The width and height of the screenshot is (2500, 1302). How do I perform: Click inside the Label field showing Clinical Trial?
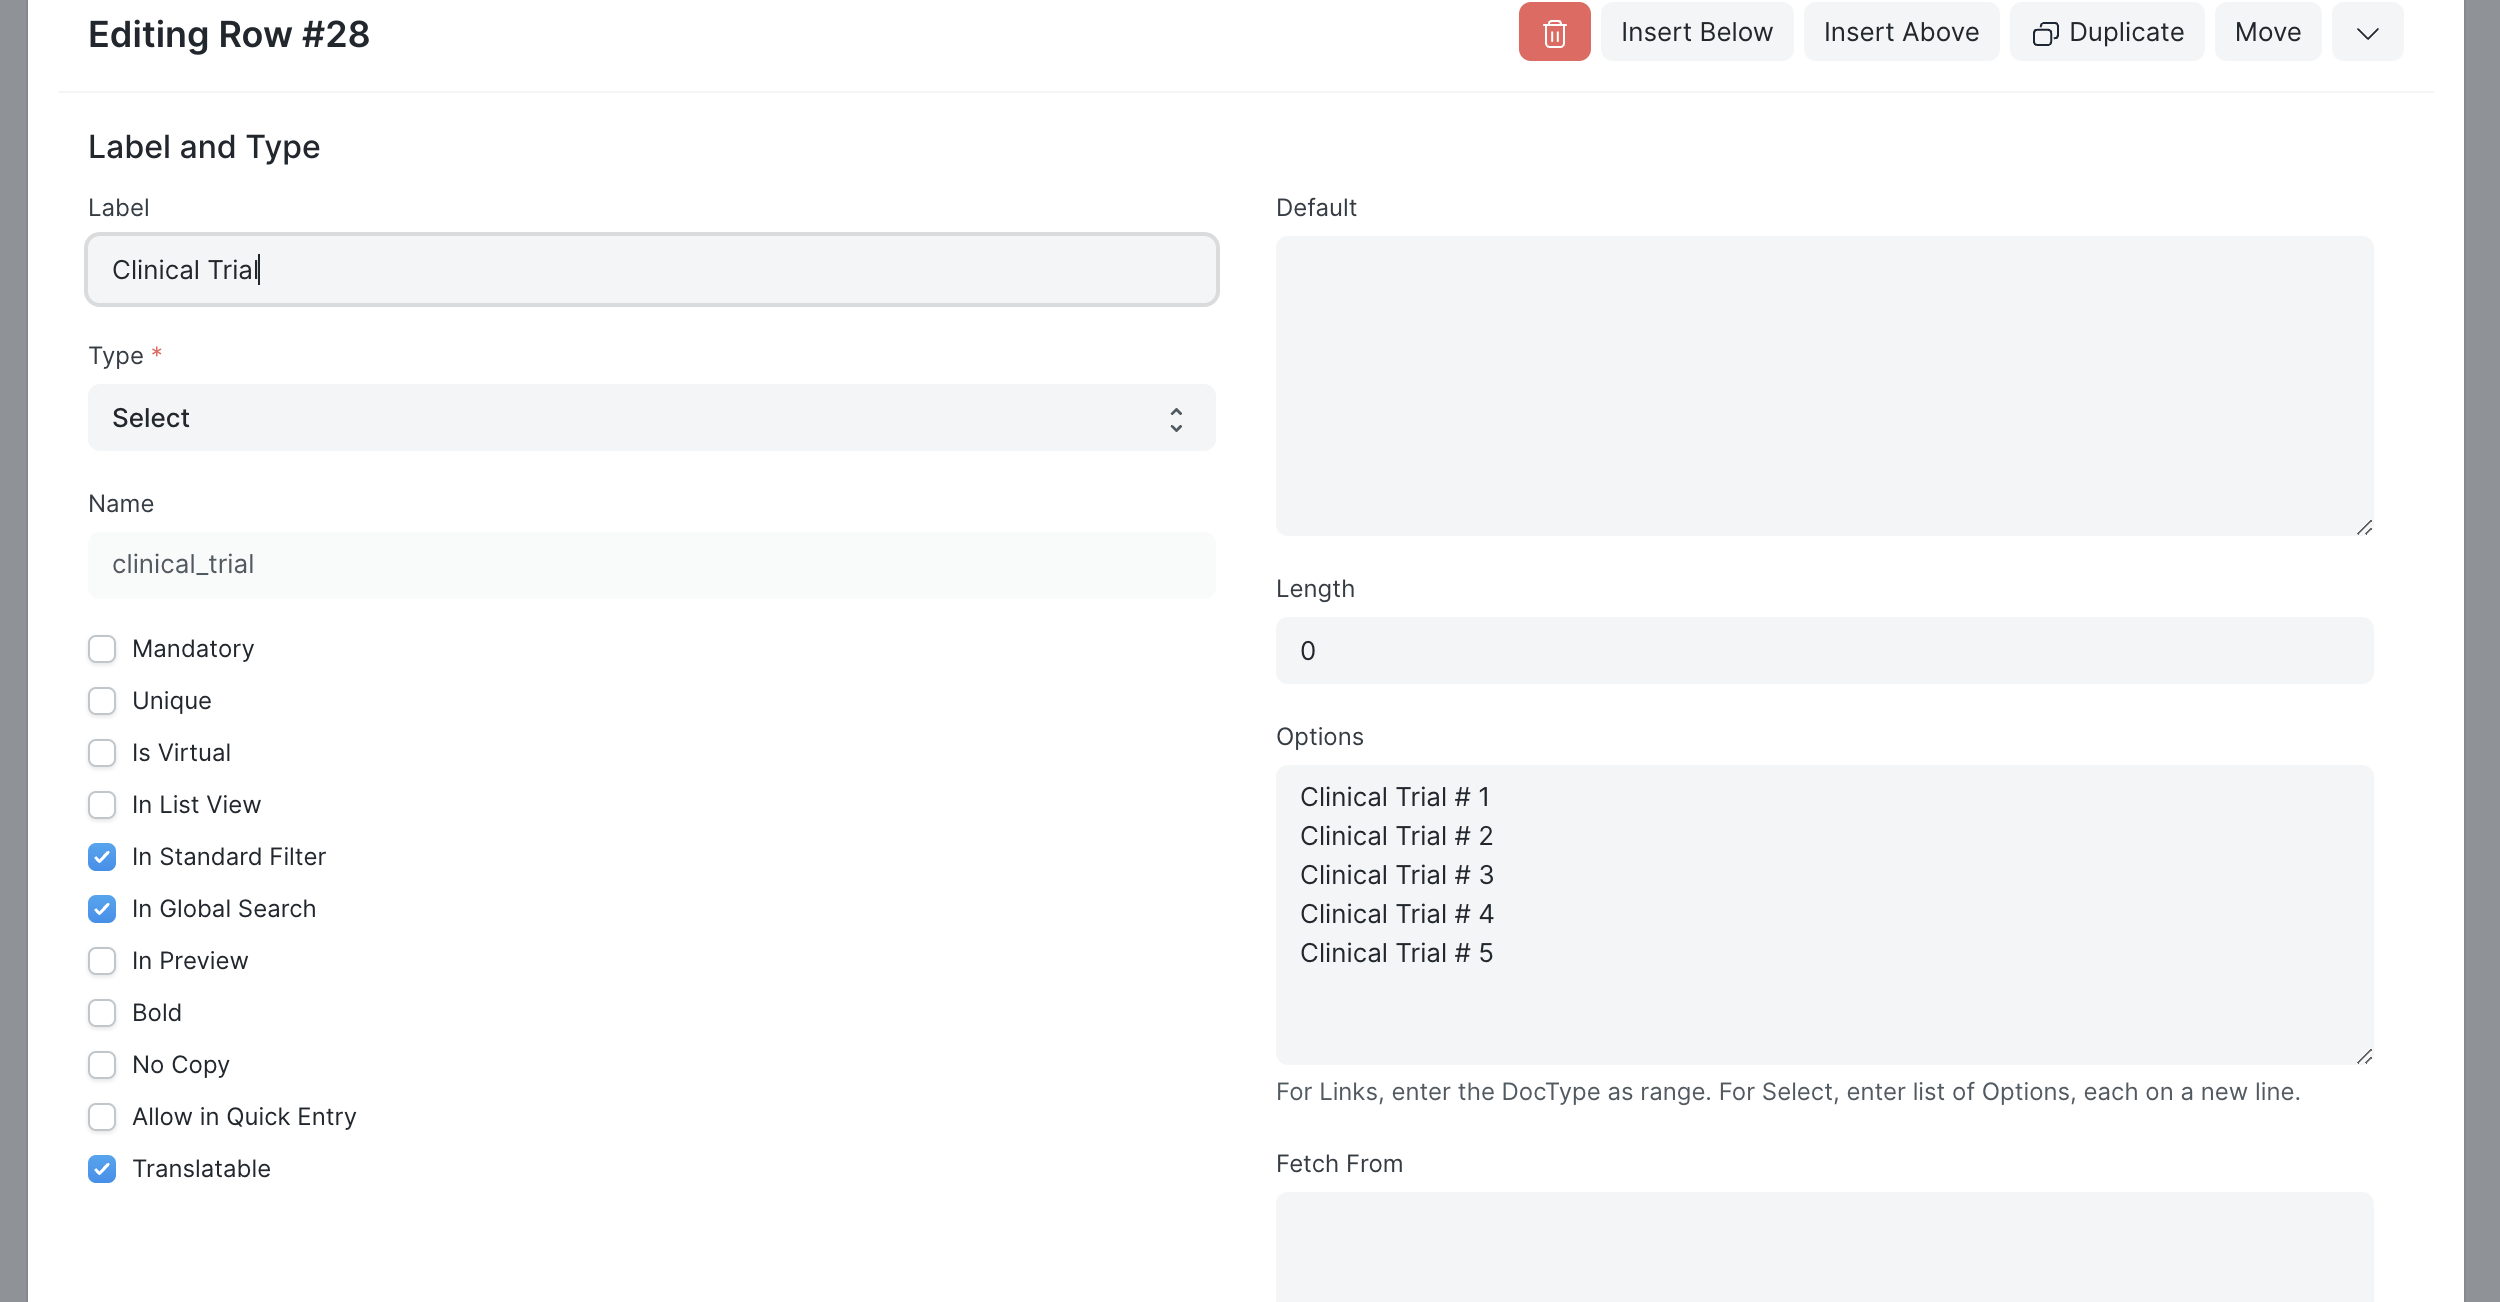tap(652, 269)
